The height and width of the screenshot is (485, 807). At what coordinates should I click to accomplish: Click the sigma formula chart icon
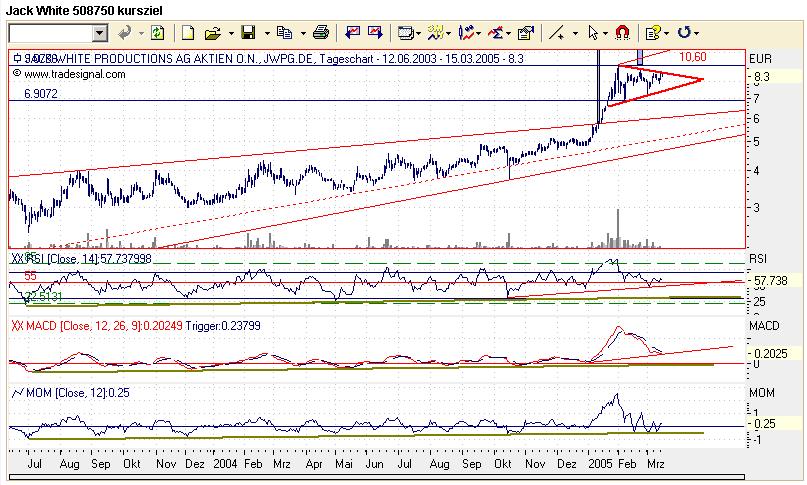(496, 33)
